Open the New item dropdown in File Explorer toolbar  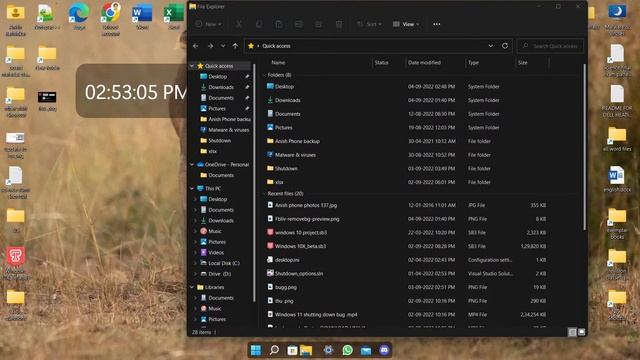209,24
